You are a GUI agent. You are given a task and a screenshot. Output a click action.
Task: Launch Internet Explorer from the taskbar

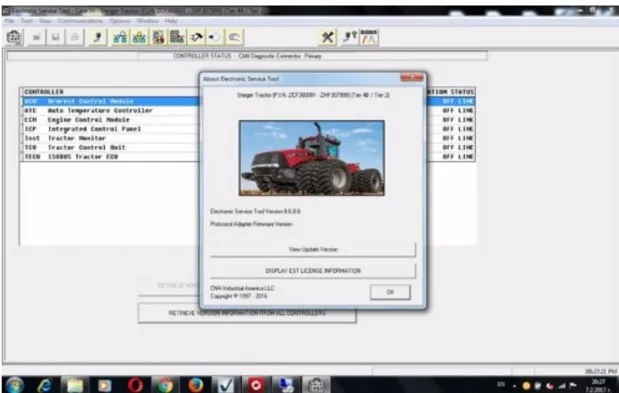tap(45, 385)
